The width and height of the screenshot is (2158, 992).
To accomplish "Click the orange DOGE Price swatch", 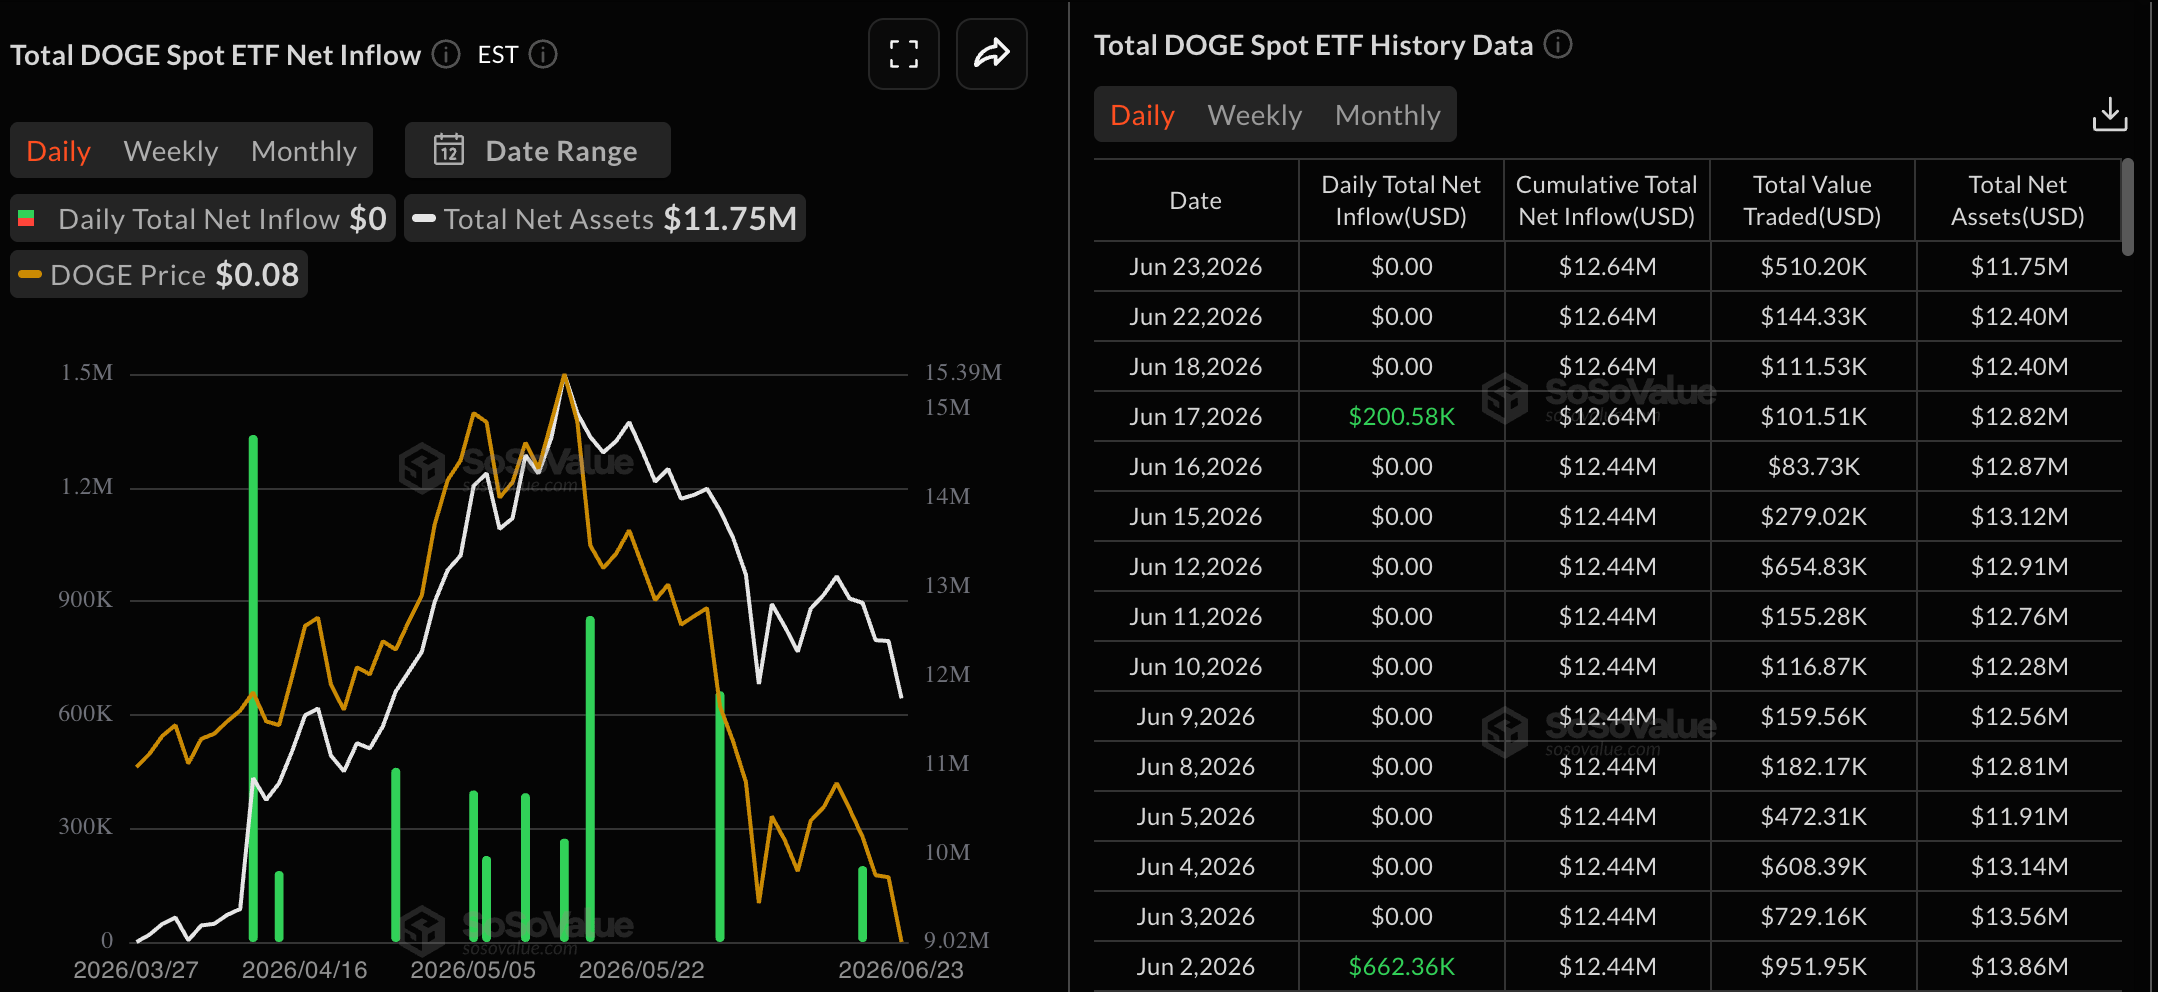I will tap(30, 274).
